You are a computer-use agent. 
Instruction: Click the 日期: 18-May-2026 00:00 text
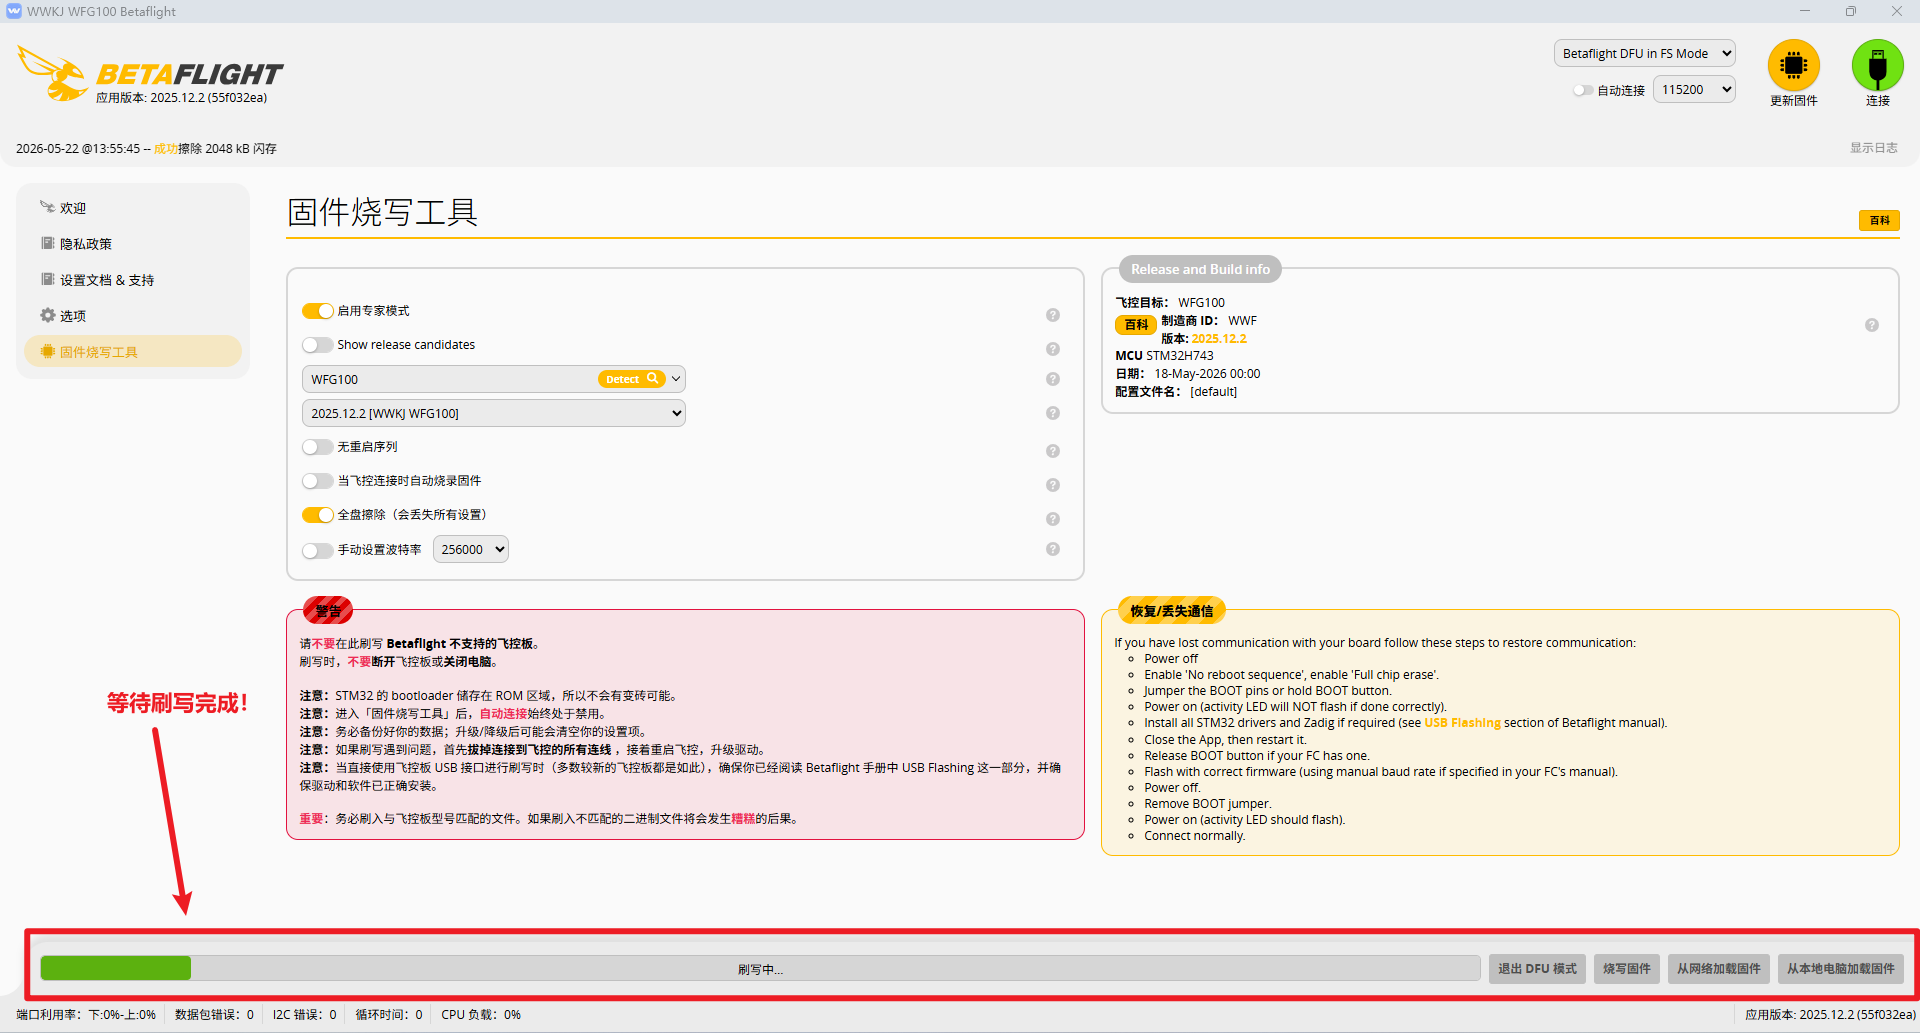pos(1188,374)
